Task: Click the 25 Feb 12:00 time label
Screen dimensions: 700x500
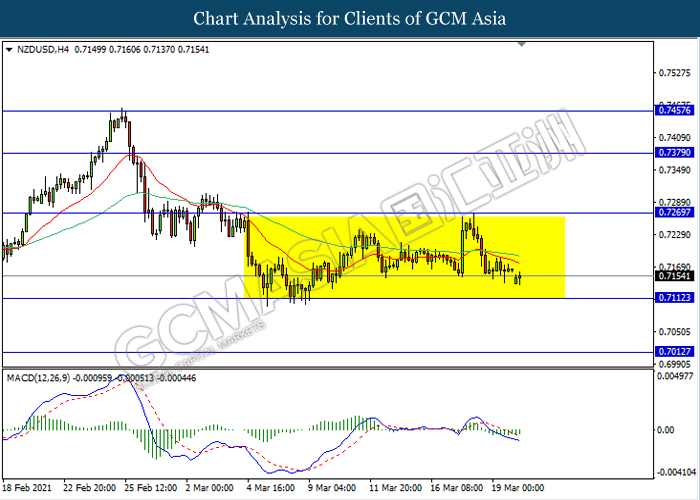Action: coord(150,488)
